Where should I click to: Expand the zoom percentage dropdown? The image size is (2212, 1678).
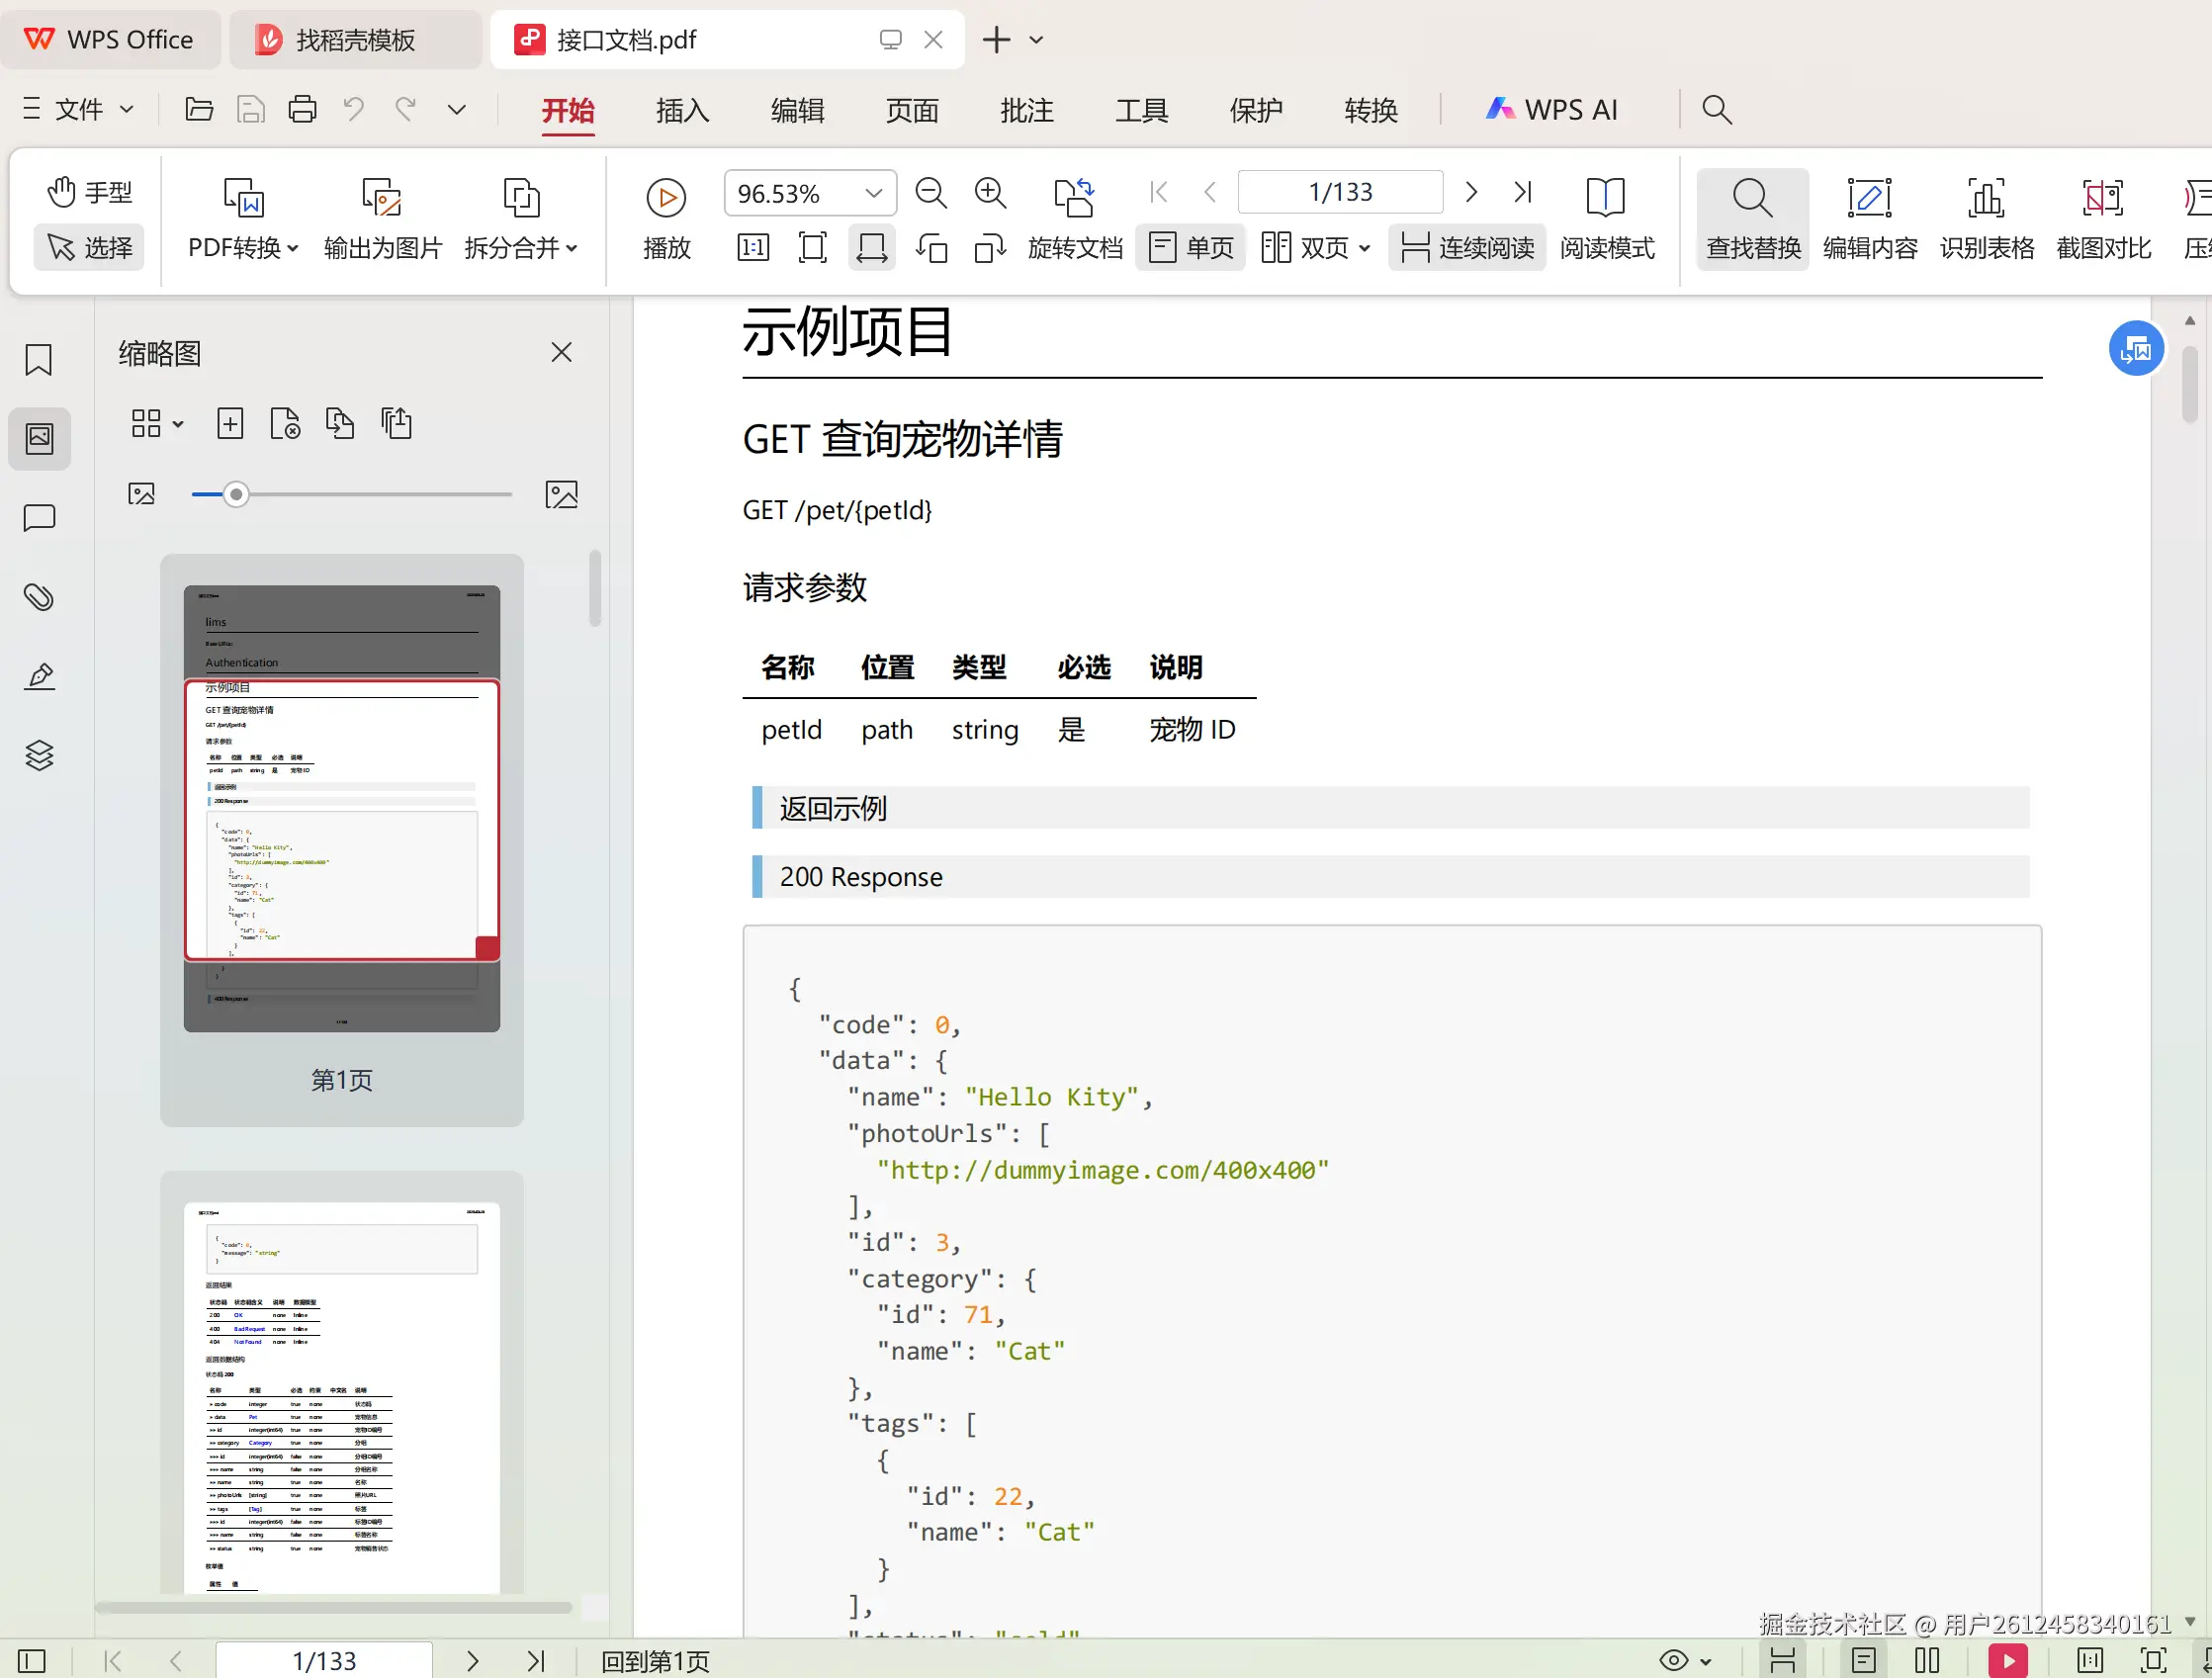874,193
